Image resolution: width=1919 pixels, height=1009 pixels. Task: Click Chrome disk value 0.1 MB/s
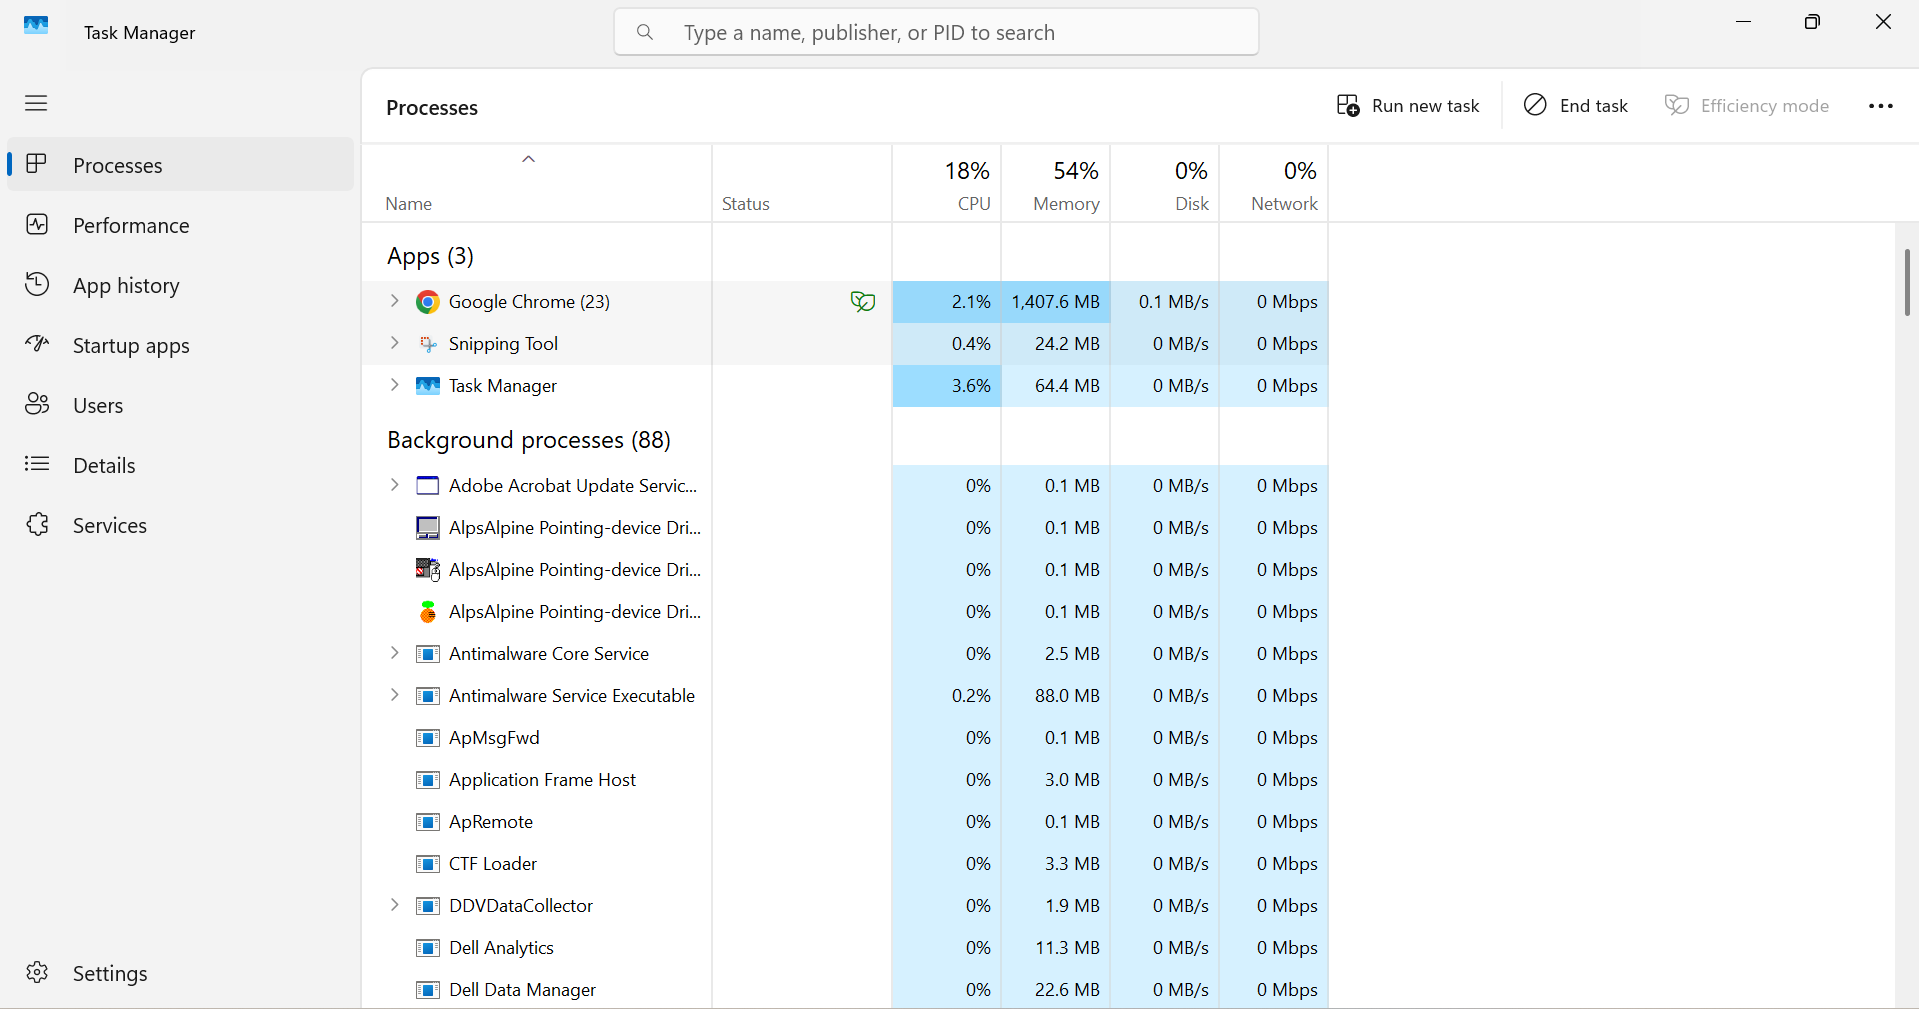click(x=1173, y=302)
